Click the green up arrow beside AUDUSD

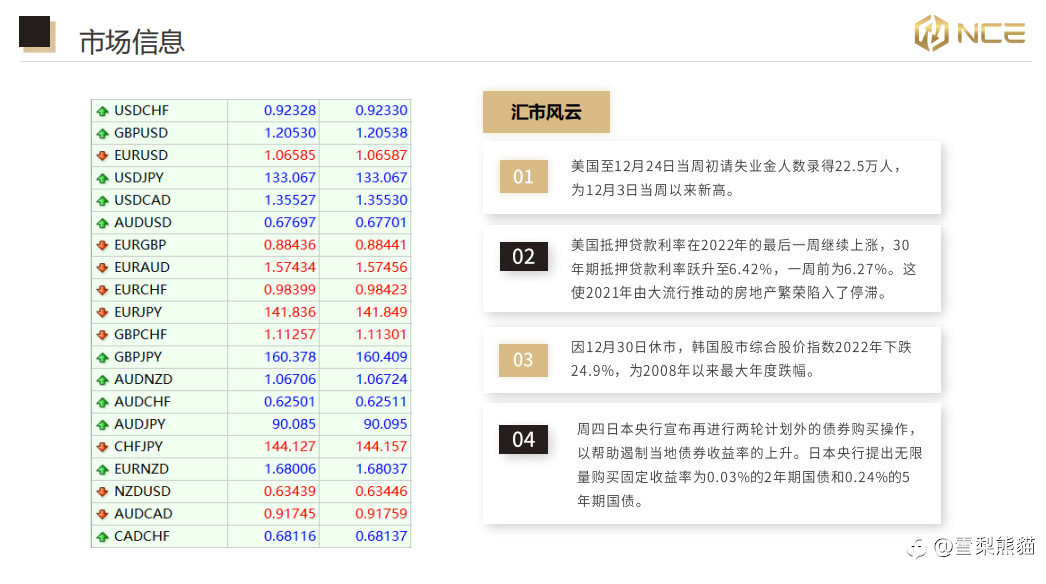pos(102,223)
